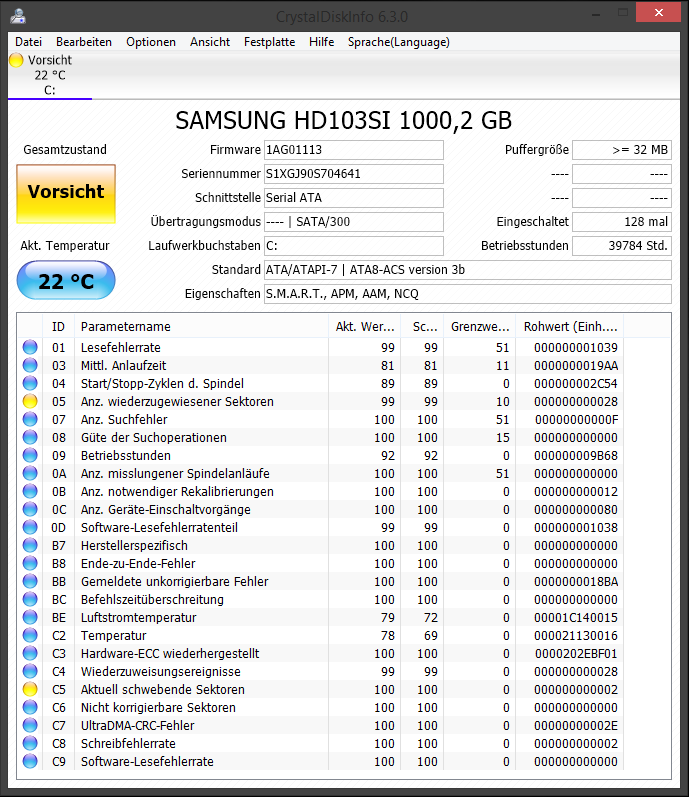This screenshot has height=797, width=689.
Task: Click raw value 000021130016 of Temperatur
Action: pyautogui.click(x=576, y=635)
